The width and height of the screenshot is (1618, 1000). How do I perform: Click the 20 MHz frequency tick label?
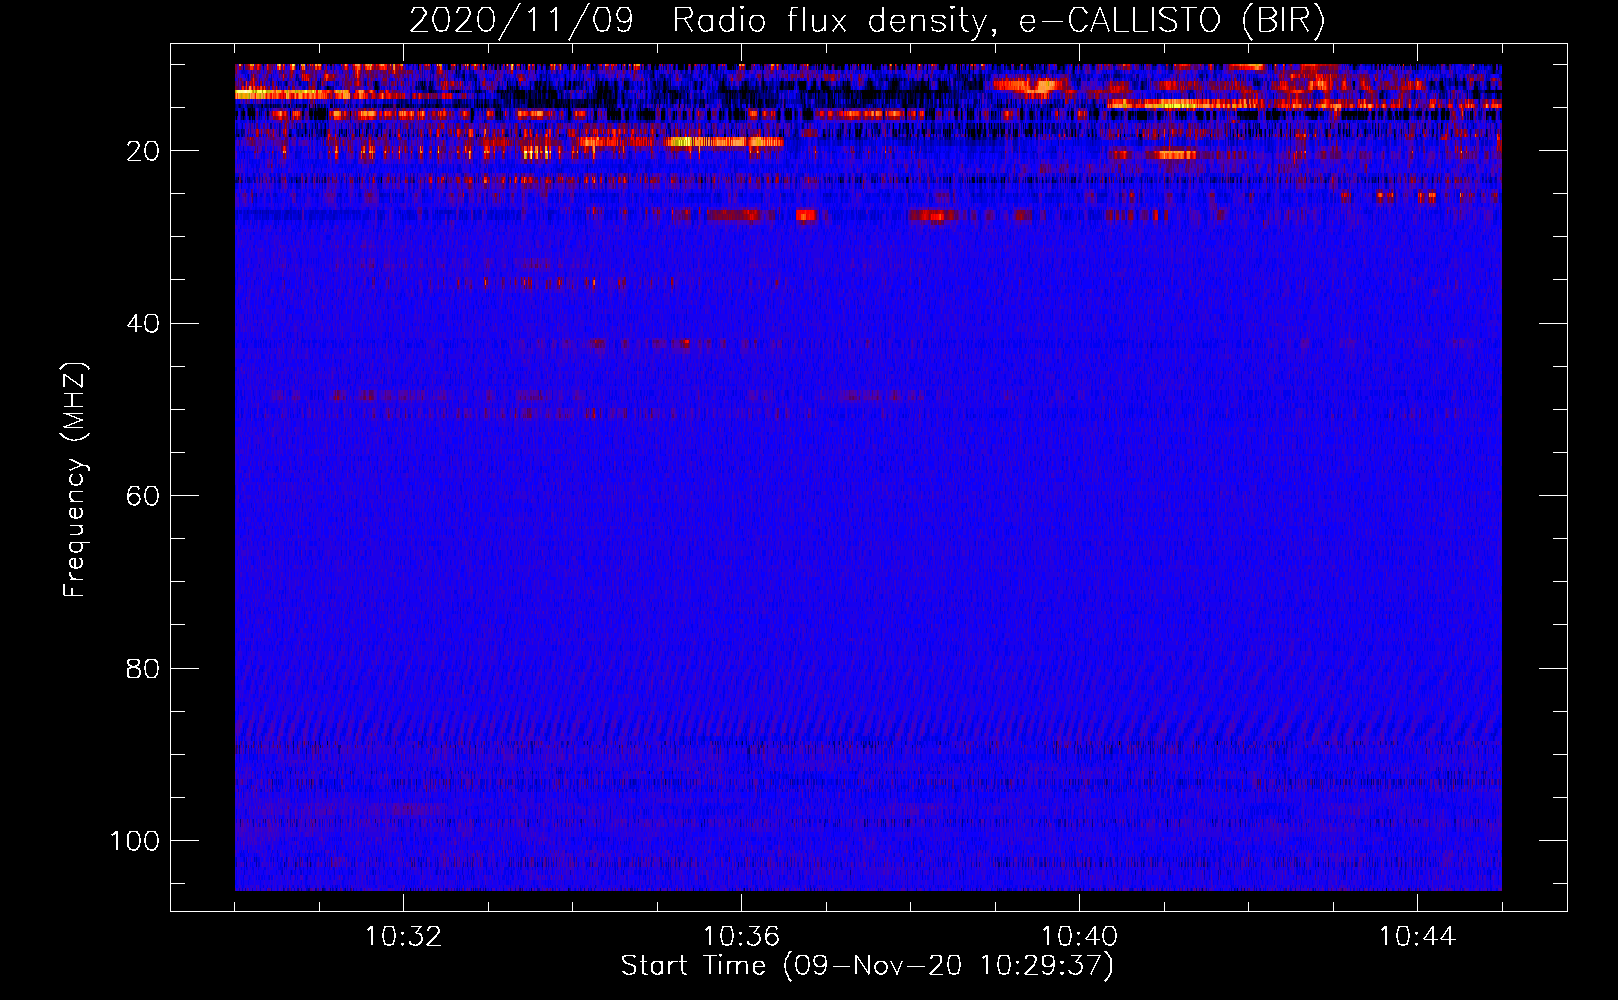[x=144, y=151]
